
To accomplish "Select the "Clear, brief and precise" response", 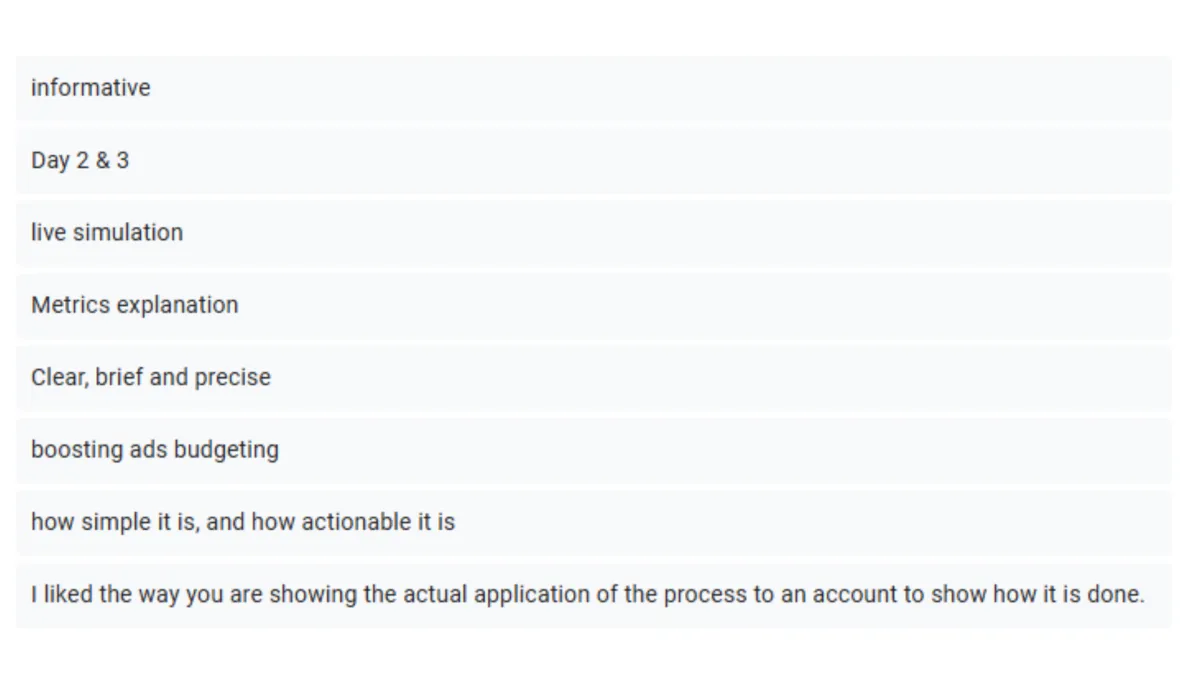I will (593, 378).
